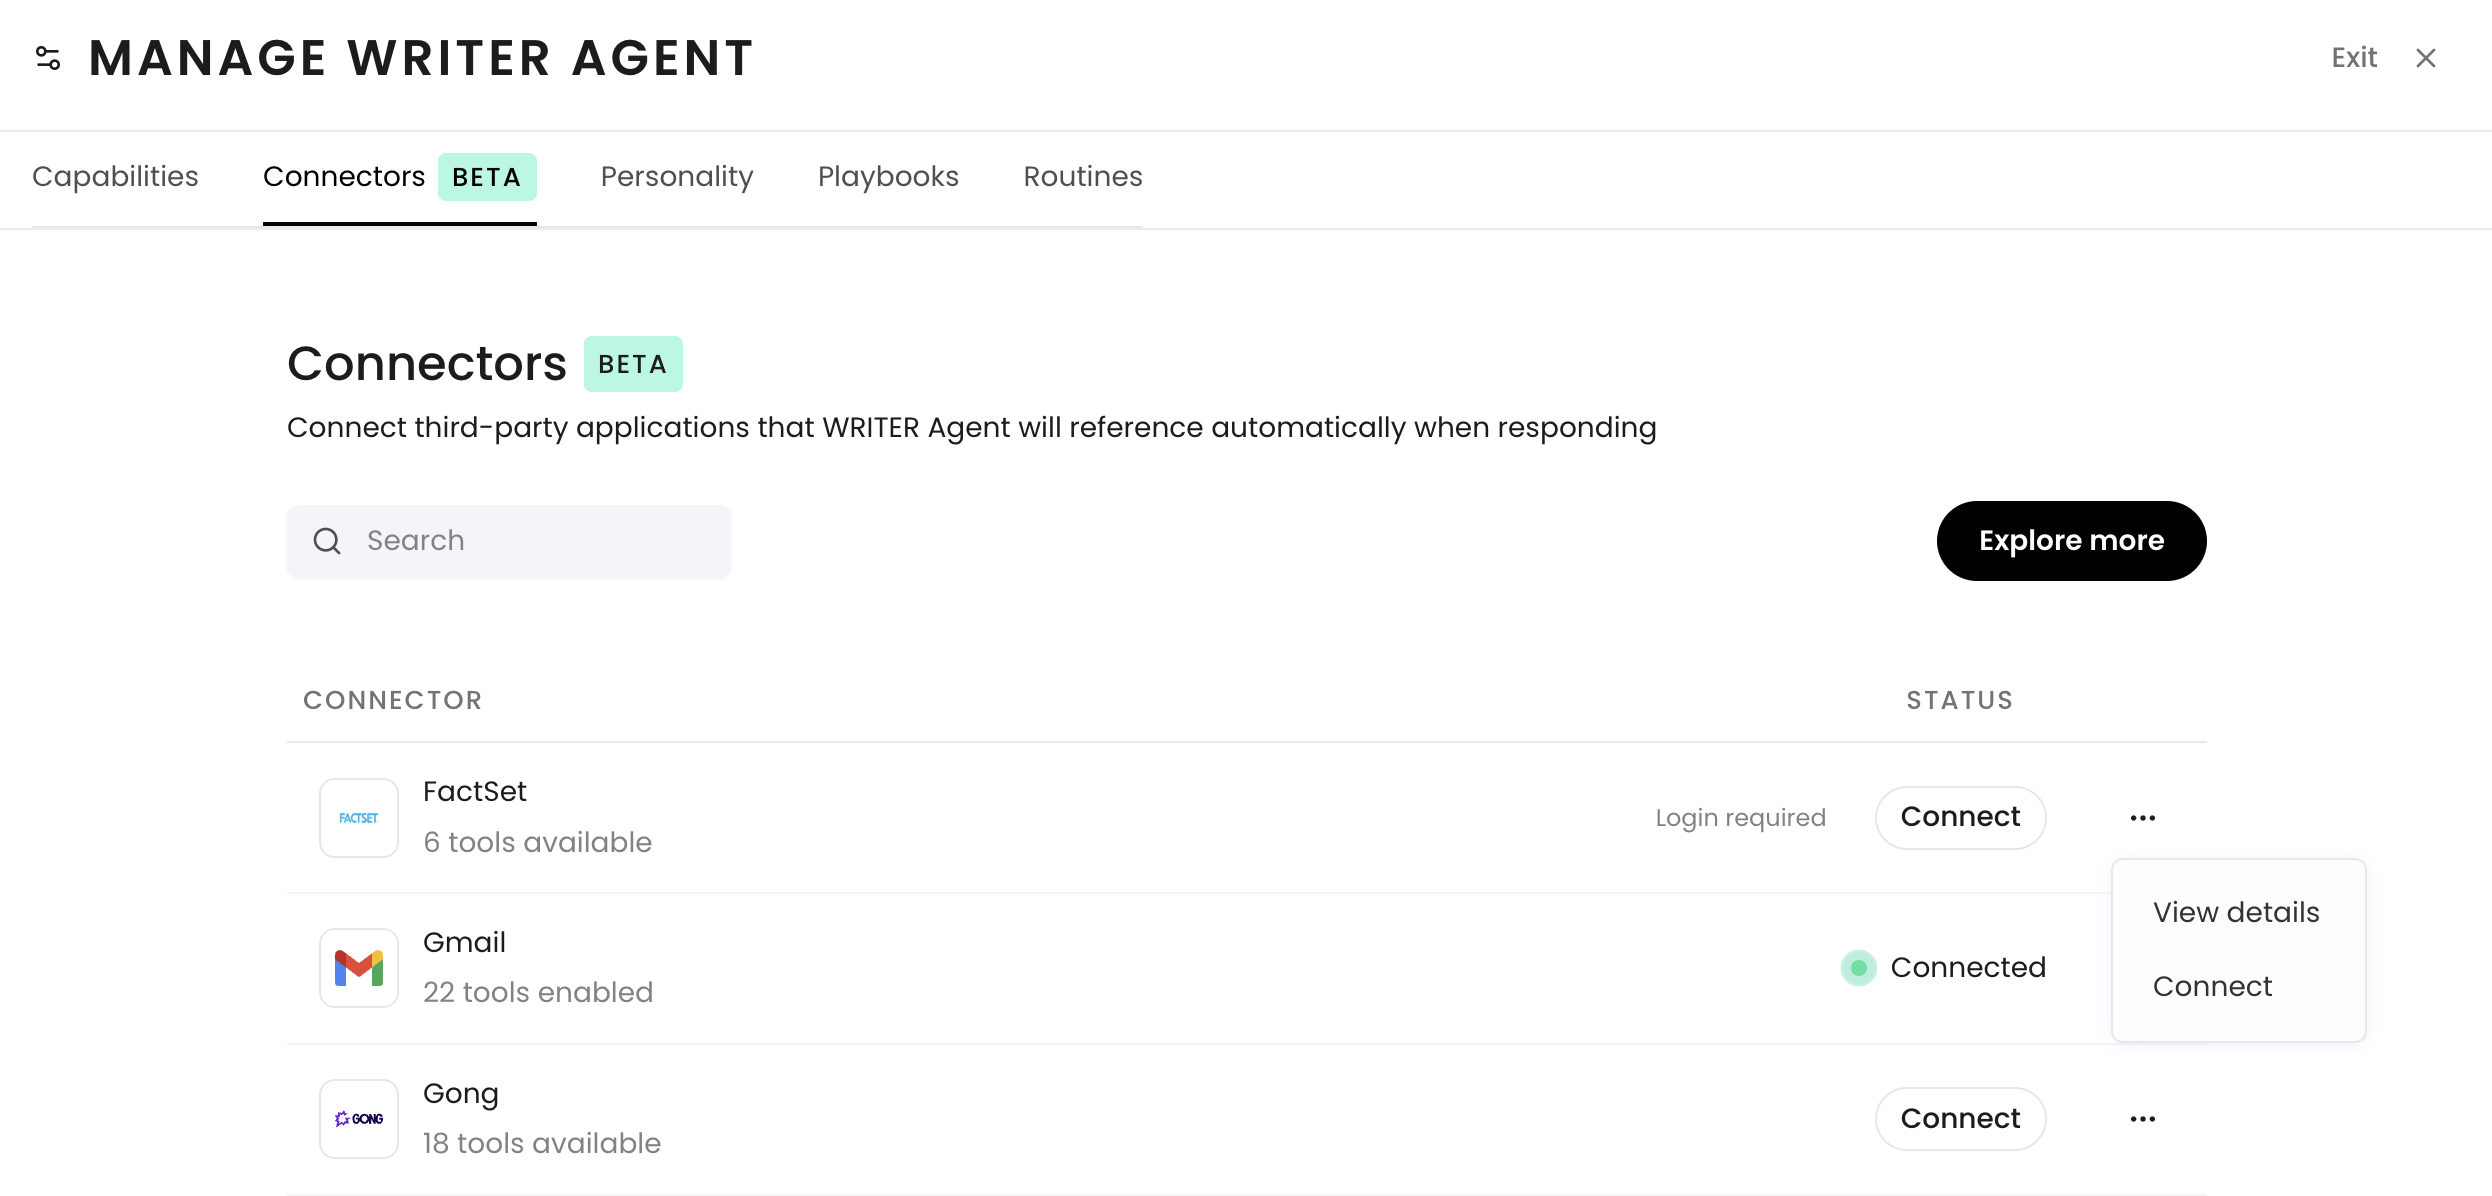Select View details in the popup menu
The height and width of the screenshot is (1196, 2492).
(2236, 912)
